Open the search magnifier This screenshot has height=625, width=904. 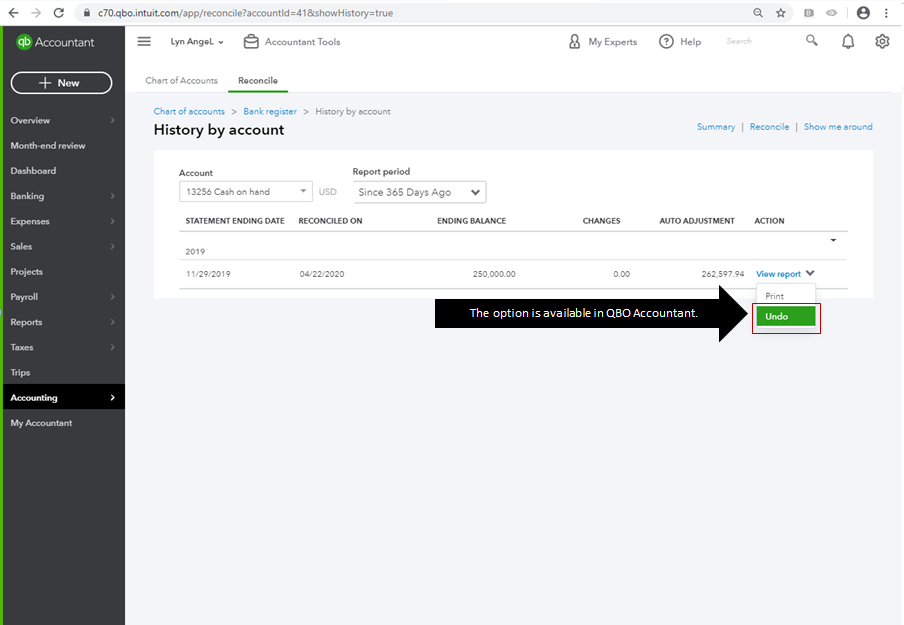811,41
